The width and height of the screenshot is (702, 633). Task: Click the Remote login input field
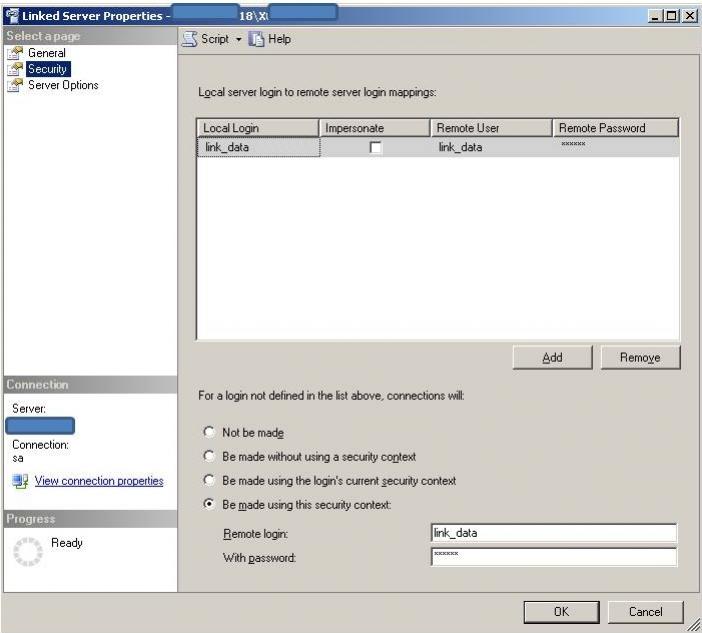(554, 533)
